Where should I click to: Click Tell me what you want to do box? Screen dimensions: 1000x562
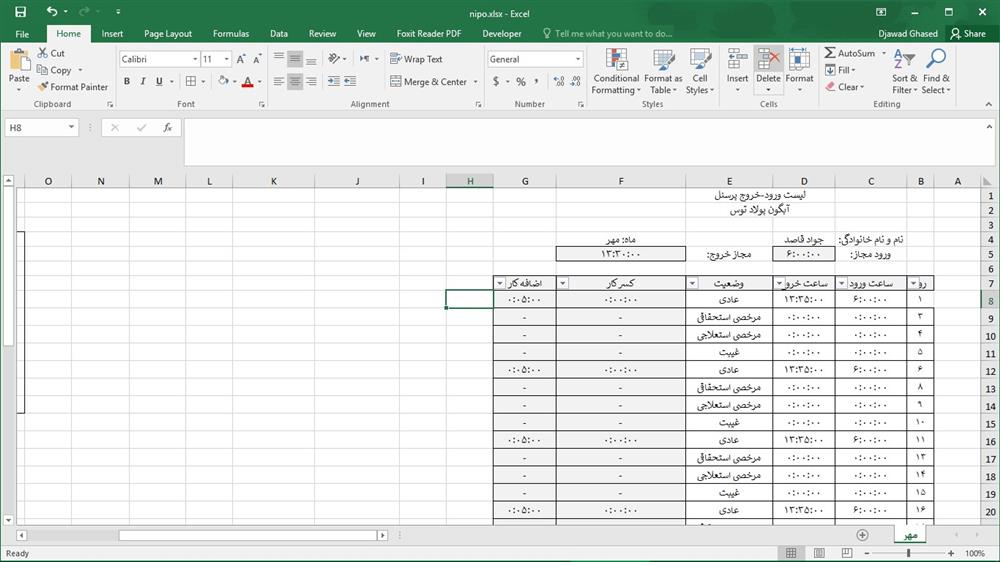608,34
